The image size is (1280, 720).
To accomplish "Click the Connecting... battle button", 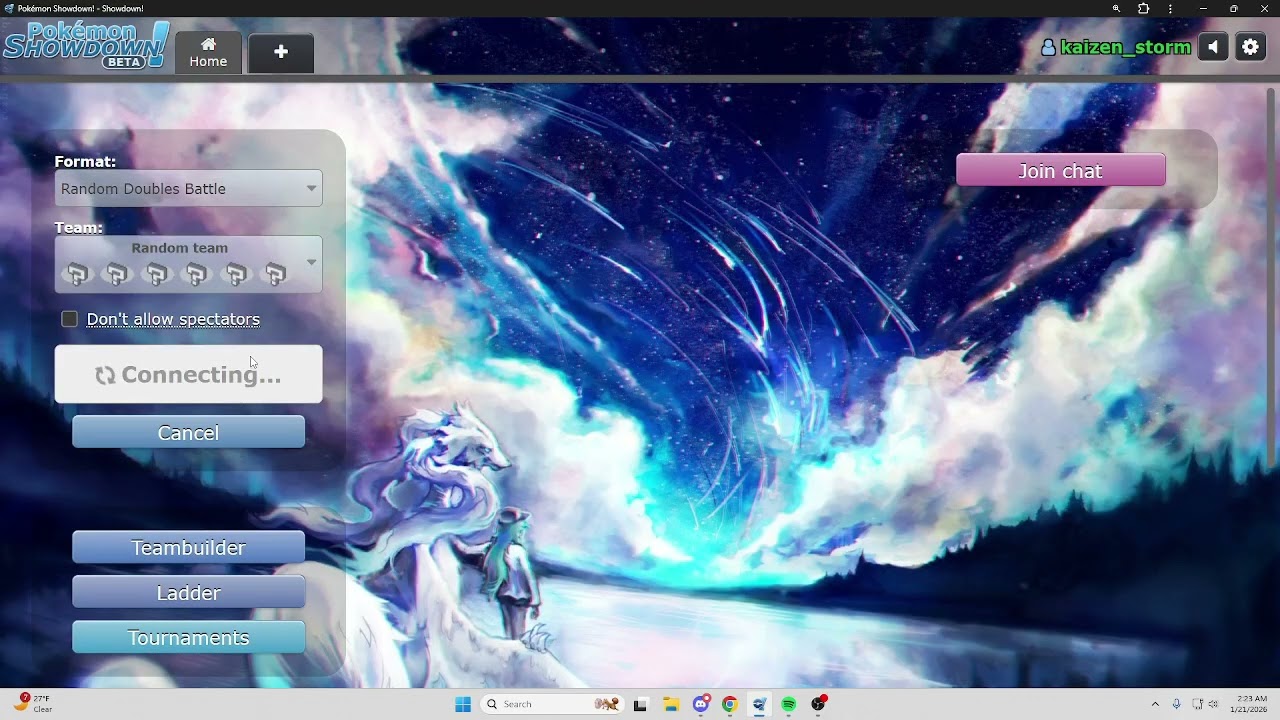I will pyautogui.click(x=188, y=374).
